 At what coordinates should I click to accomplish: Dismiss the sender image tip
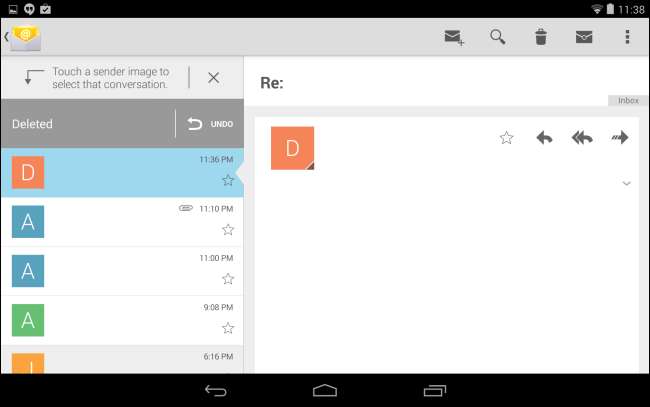[213, 78]
